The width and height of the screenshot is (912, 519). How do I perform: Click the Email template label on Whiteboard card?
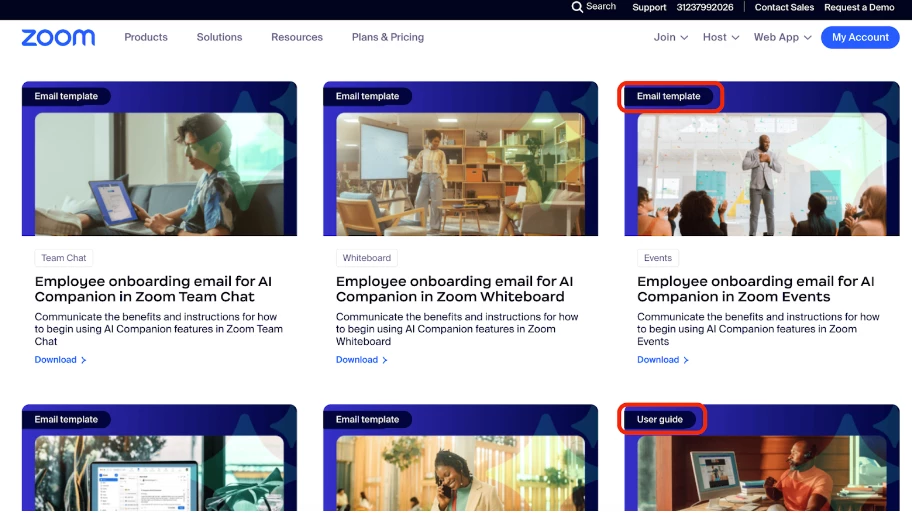point(368,96)
